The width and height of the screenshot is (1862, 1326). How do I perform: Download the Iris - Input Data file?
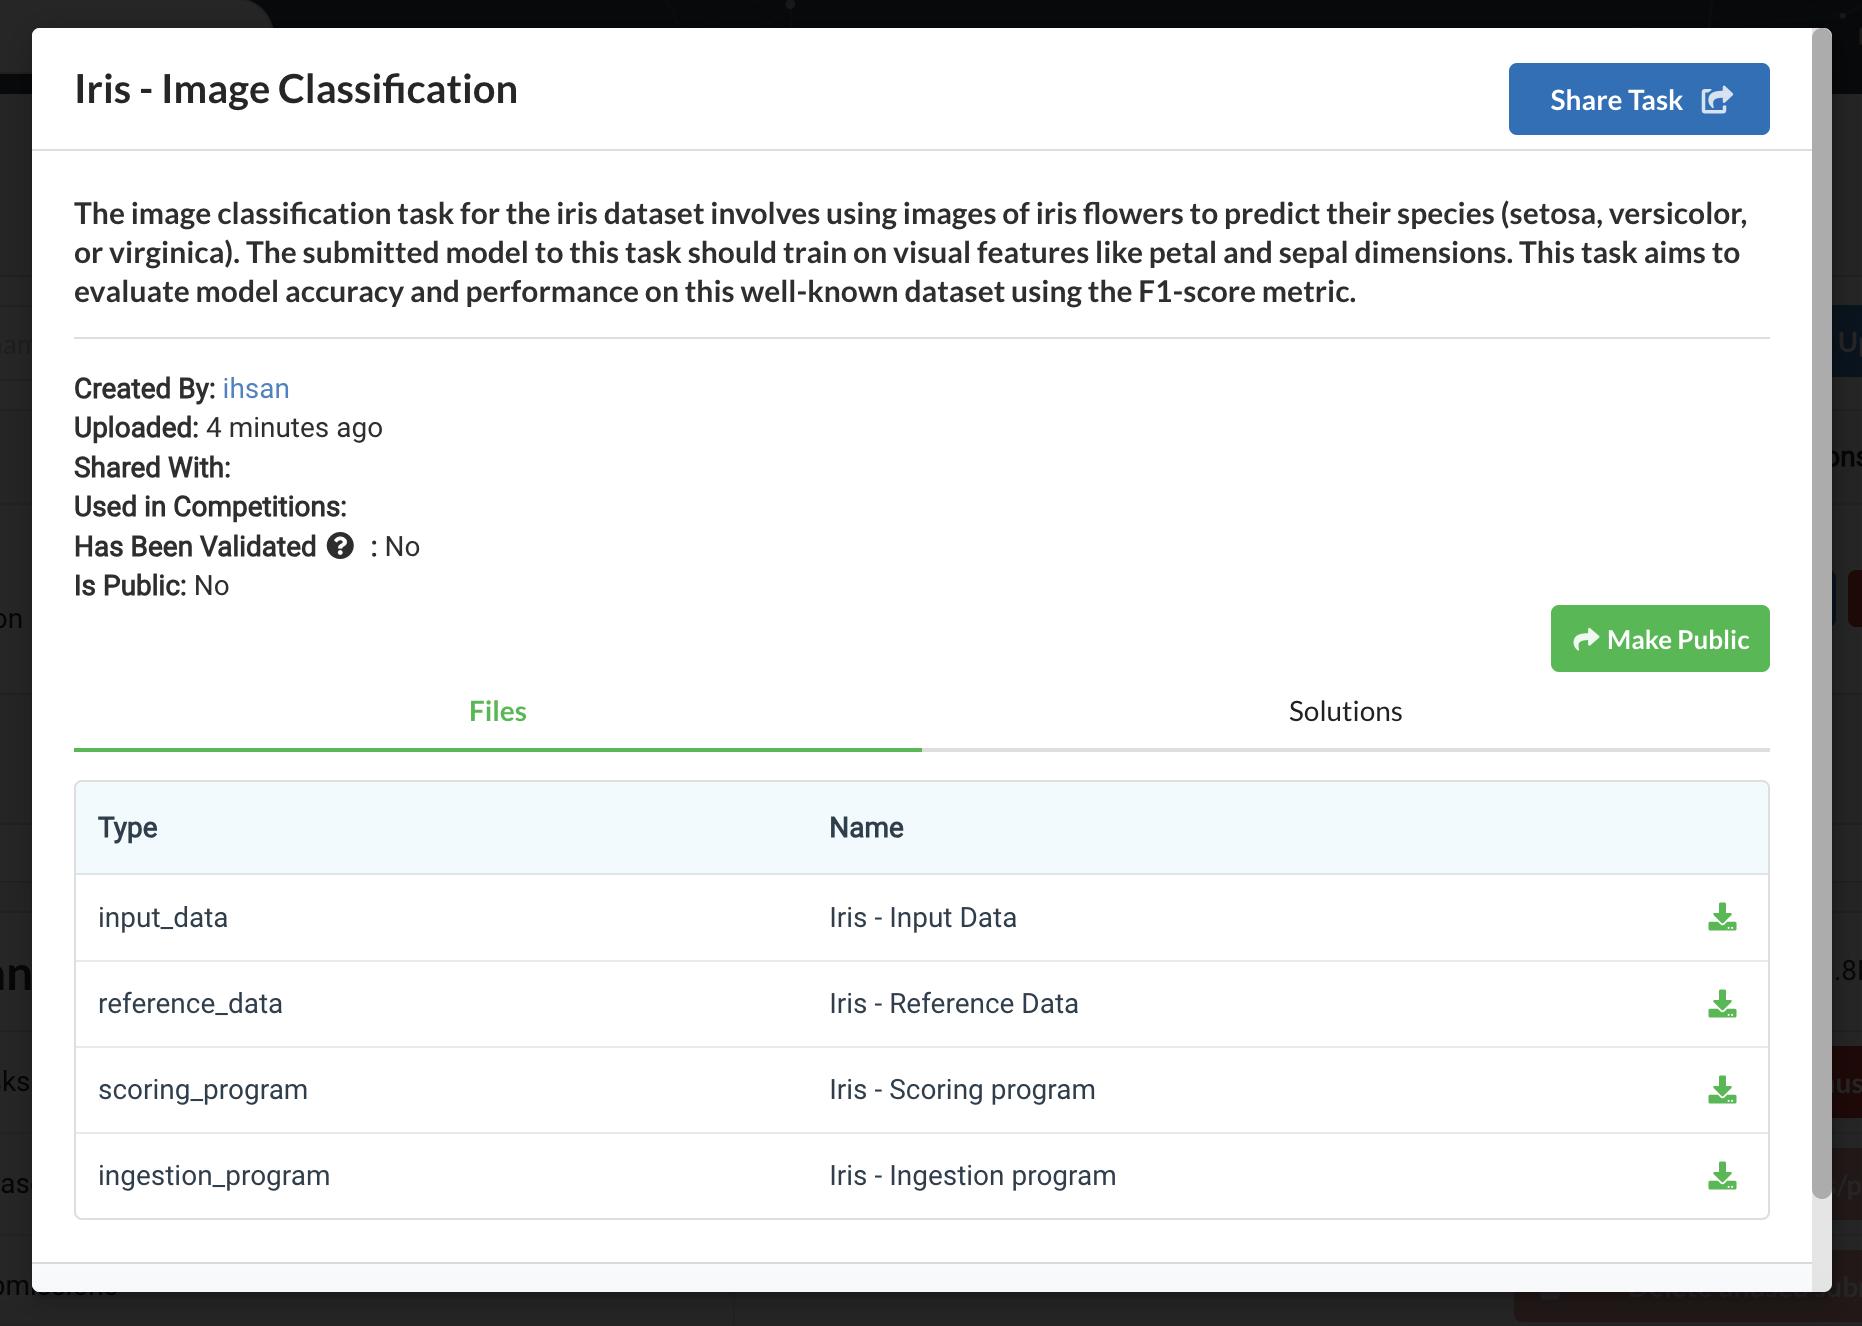1721,917
